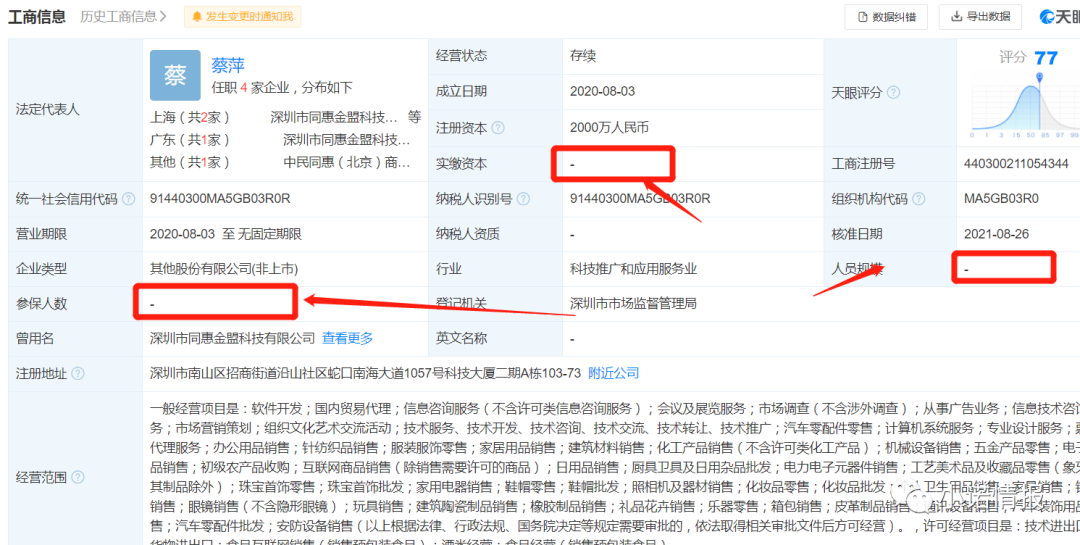Click the download icon in 导出数据

tap(956, 17)
